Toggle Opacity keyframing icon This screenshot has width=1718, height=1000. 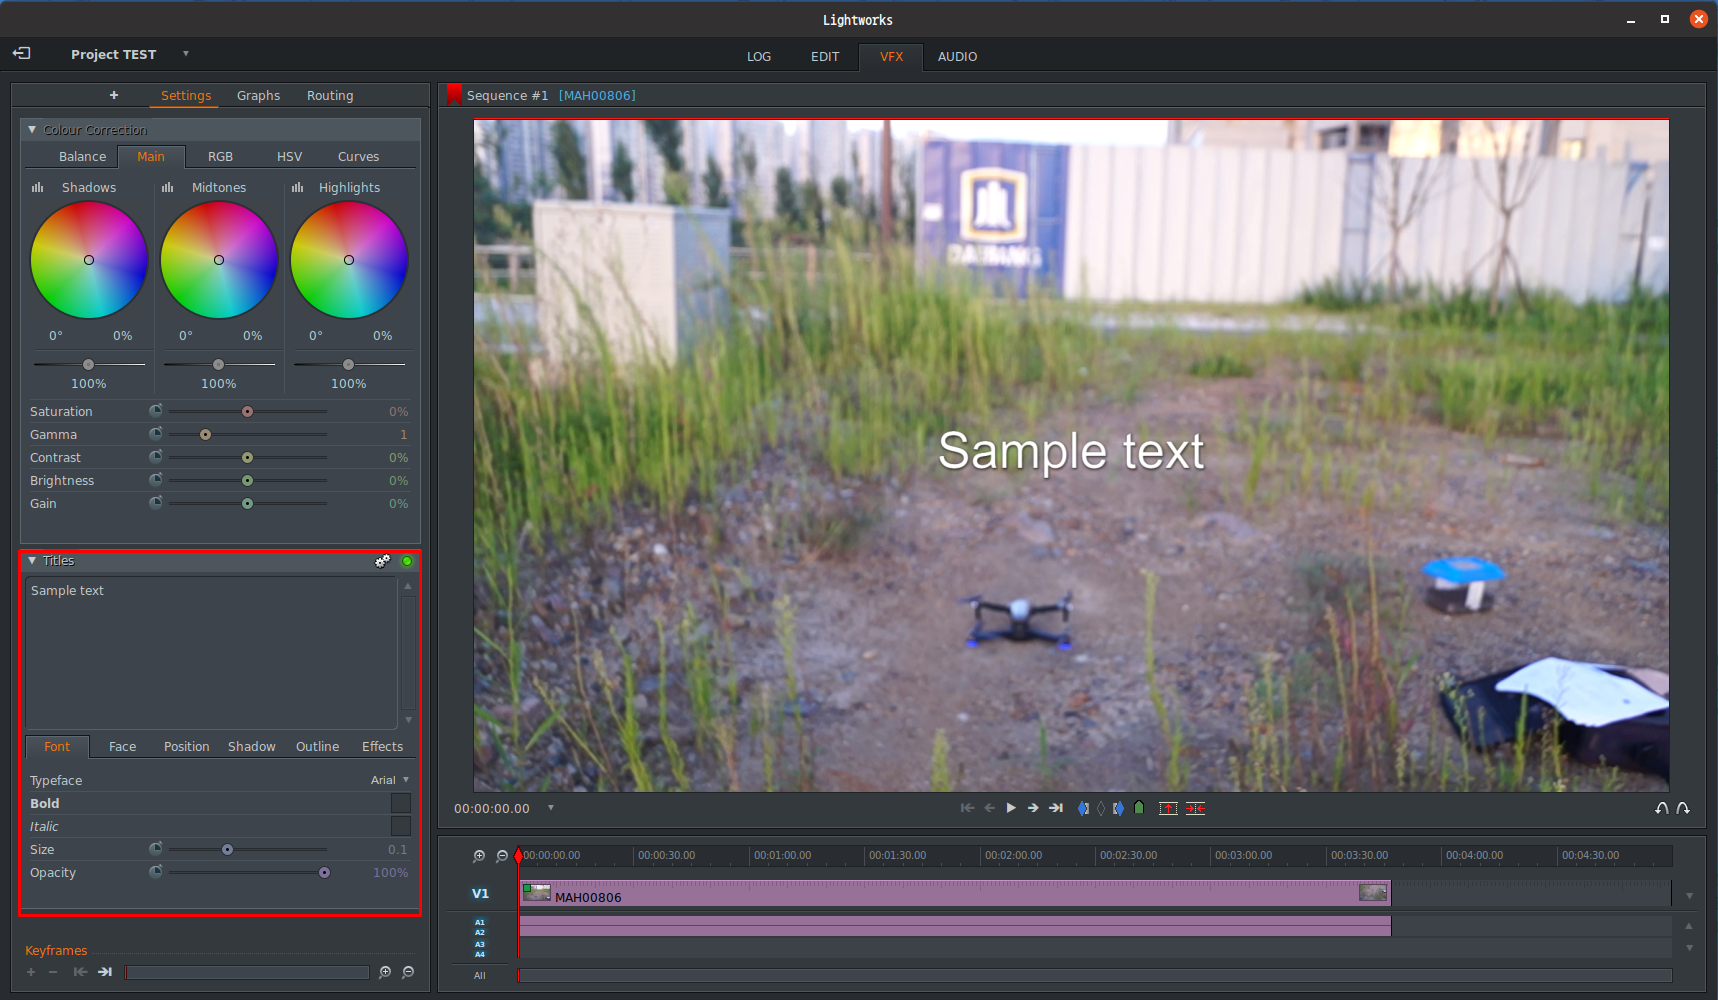(x=156, y=872)
